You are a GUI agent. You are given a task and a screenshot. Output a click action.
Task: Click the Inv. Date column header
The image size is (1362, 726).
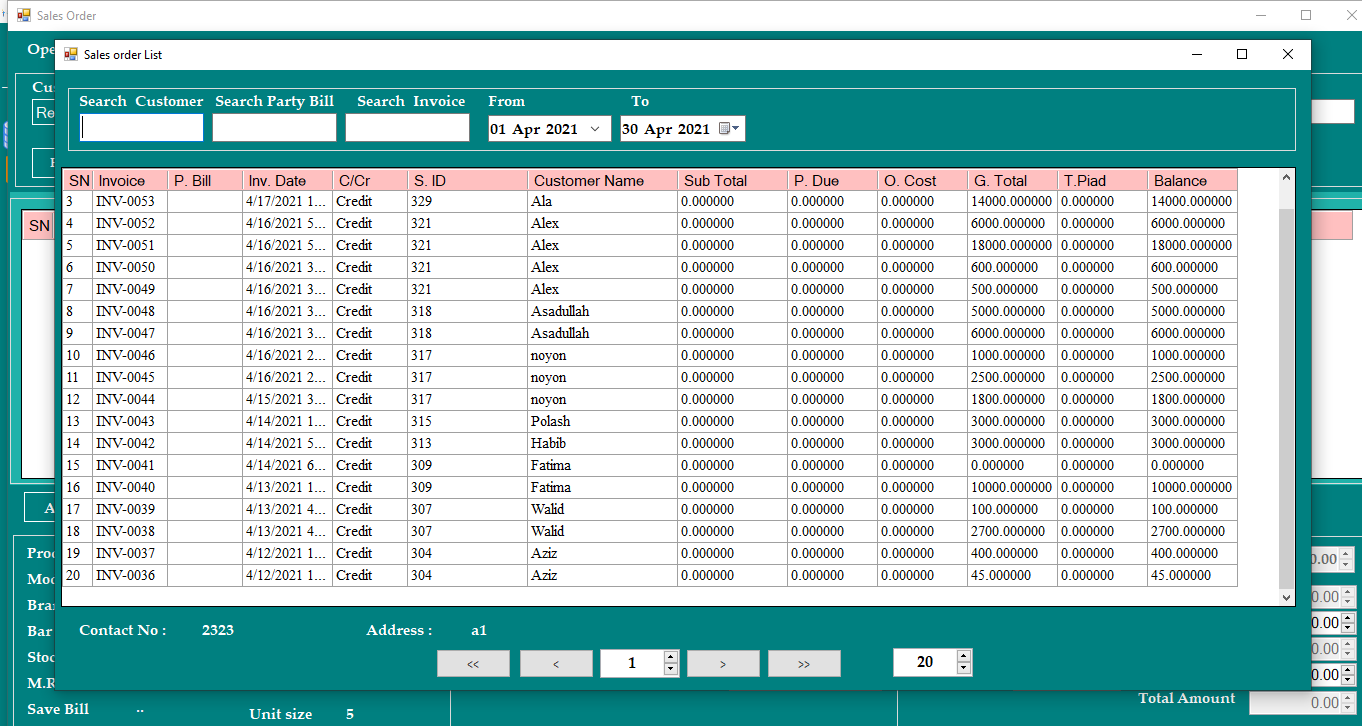287,181
